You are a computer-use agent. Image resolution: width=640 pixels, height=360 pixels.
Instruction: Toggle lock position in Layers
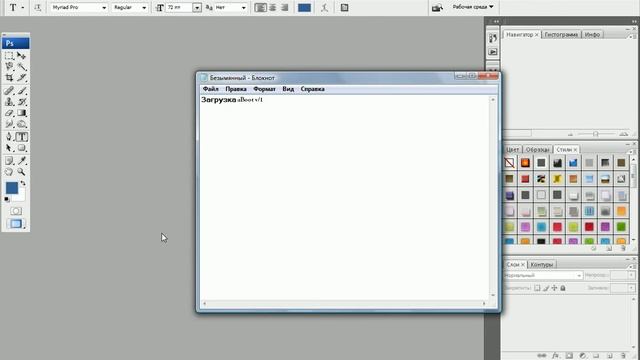click(554, 288)
